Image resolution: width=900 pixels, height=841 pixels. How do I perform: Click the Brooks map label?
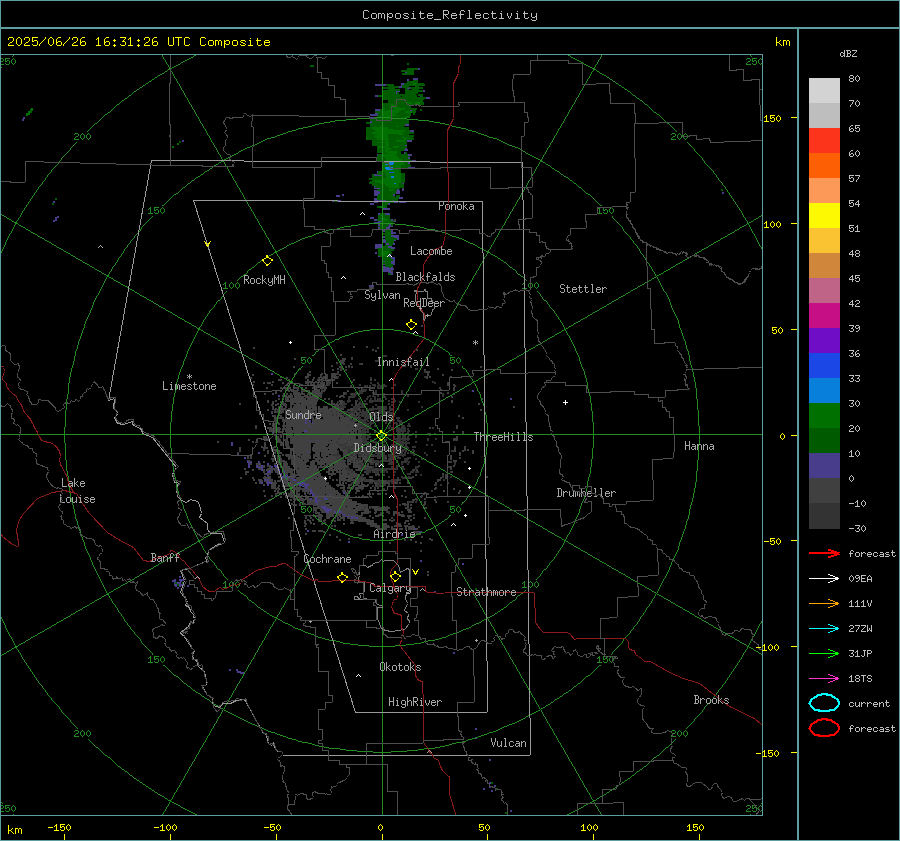(x=711, y=700)
